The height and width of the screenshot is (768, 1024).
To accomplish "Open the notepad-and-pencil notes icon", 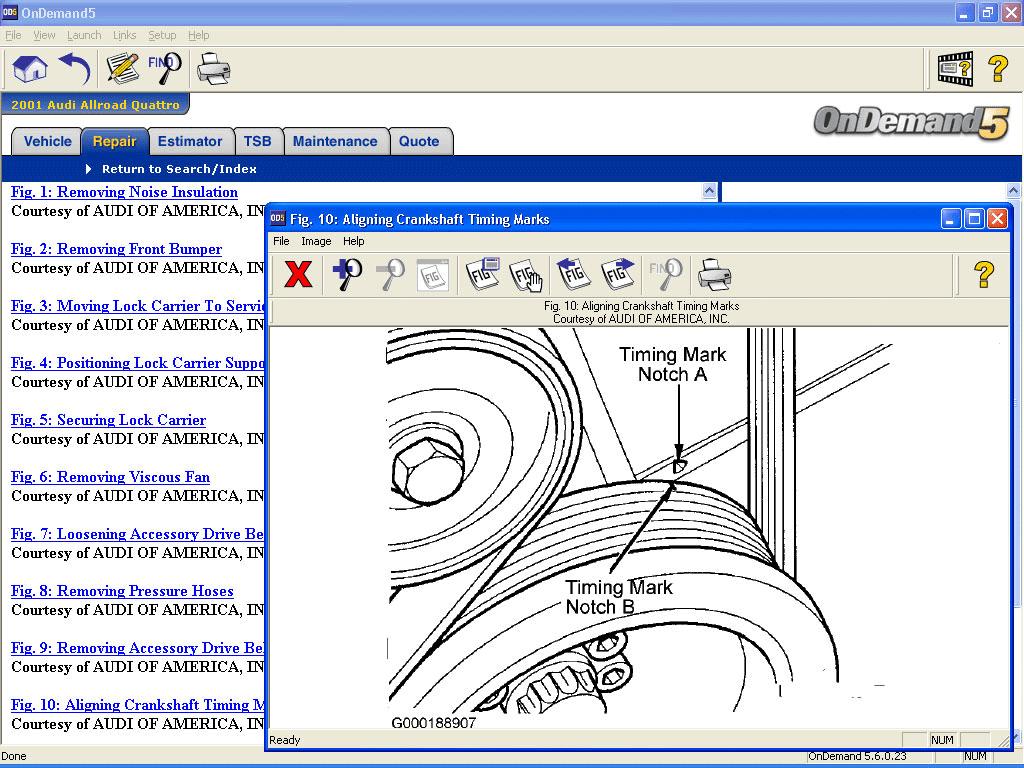I will pyautogui.click(x=122, y=69).
